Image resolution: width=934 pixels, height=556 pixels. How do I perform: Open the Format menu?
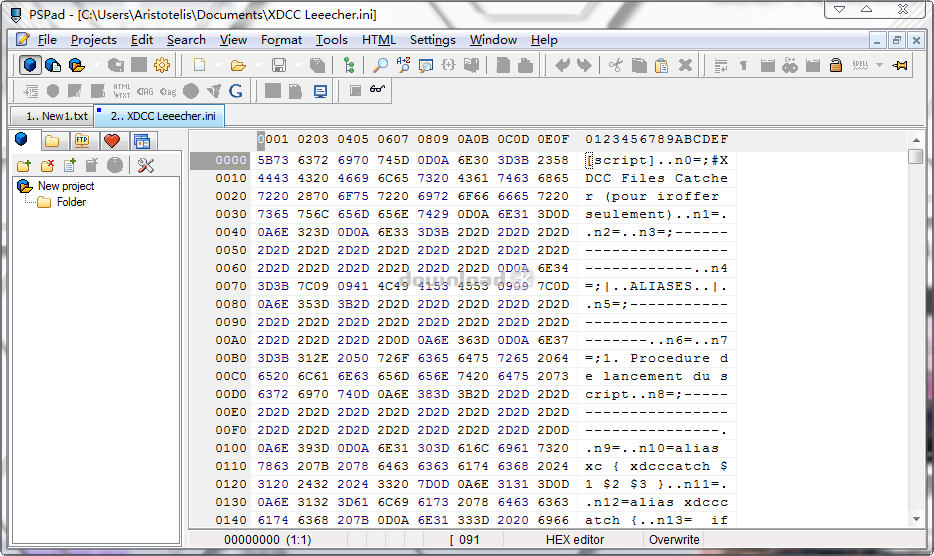(x=281, y=40)
